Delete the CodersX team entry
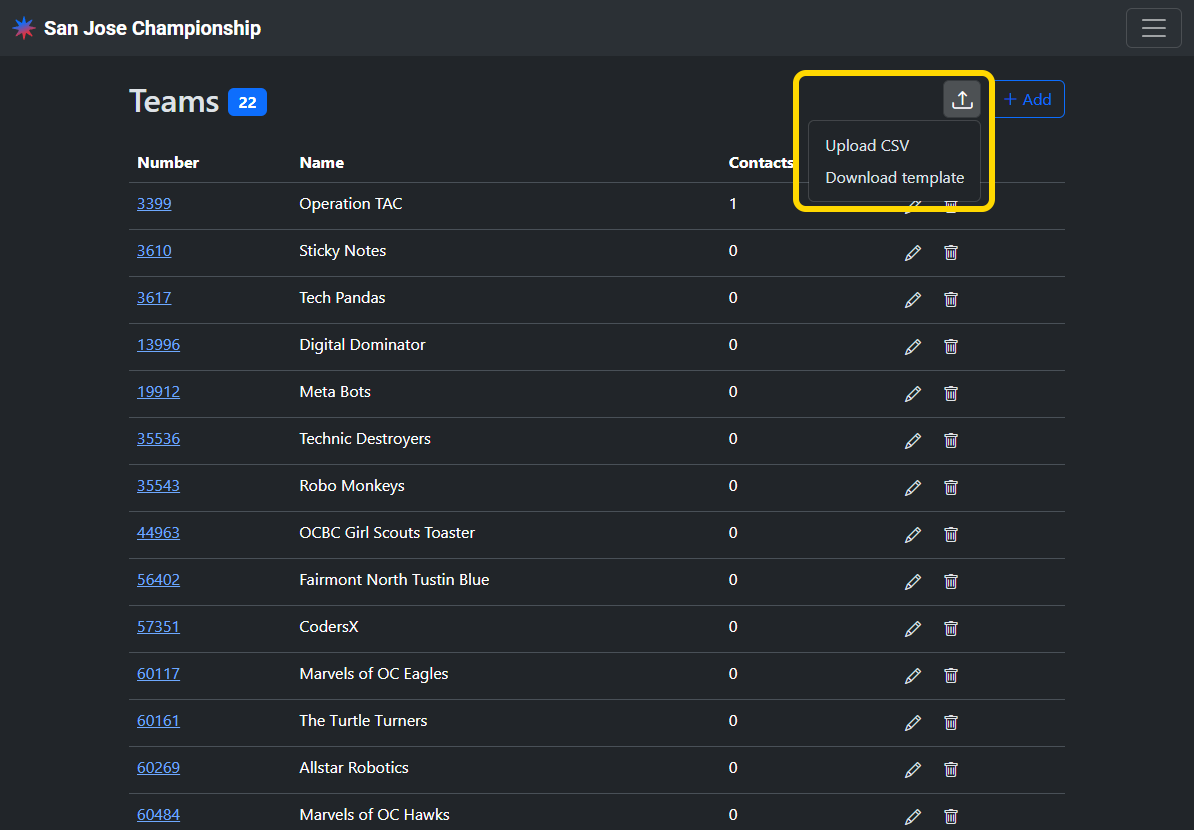 coord(951,629)
